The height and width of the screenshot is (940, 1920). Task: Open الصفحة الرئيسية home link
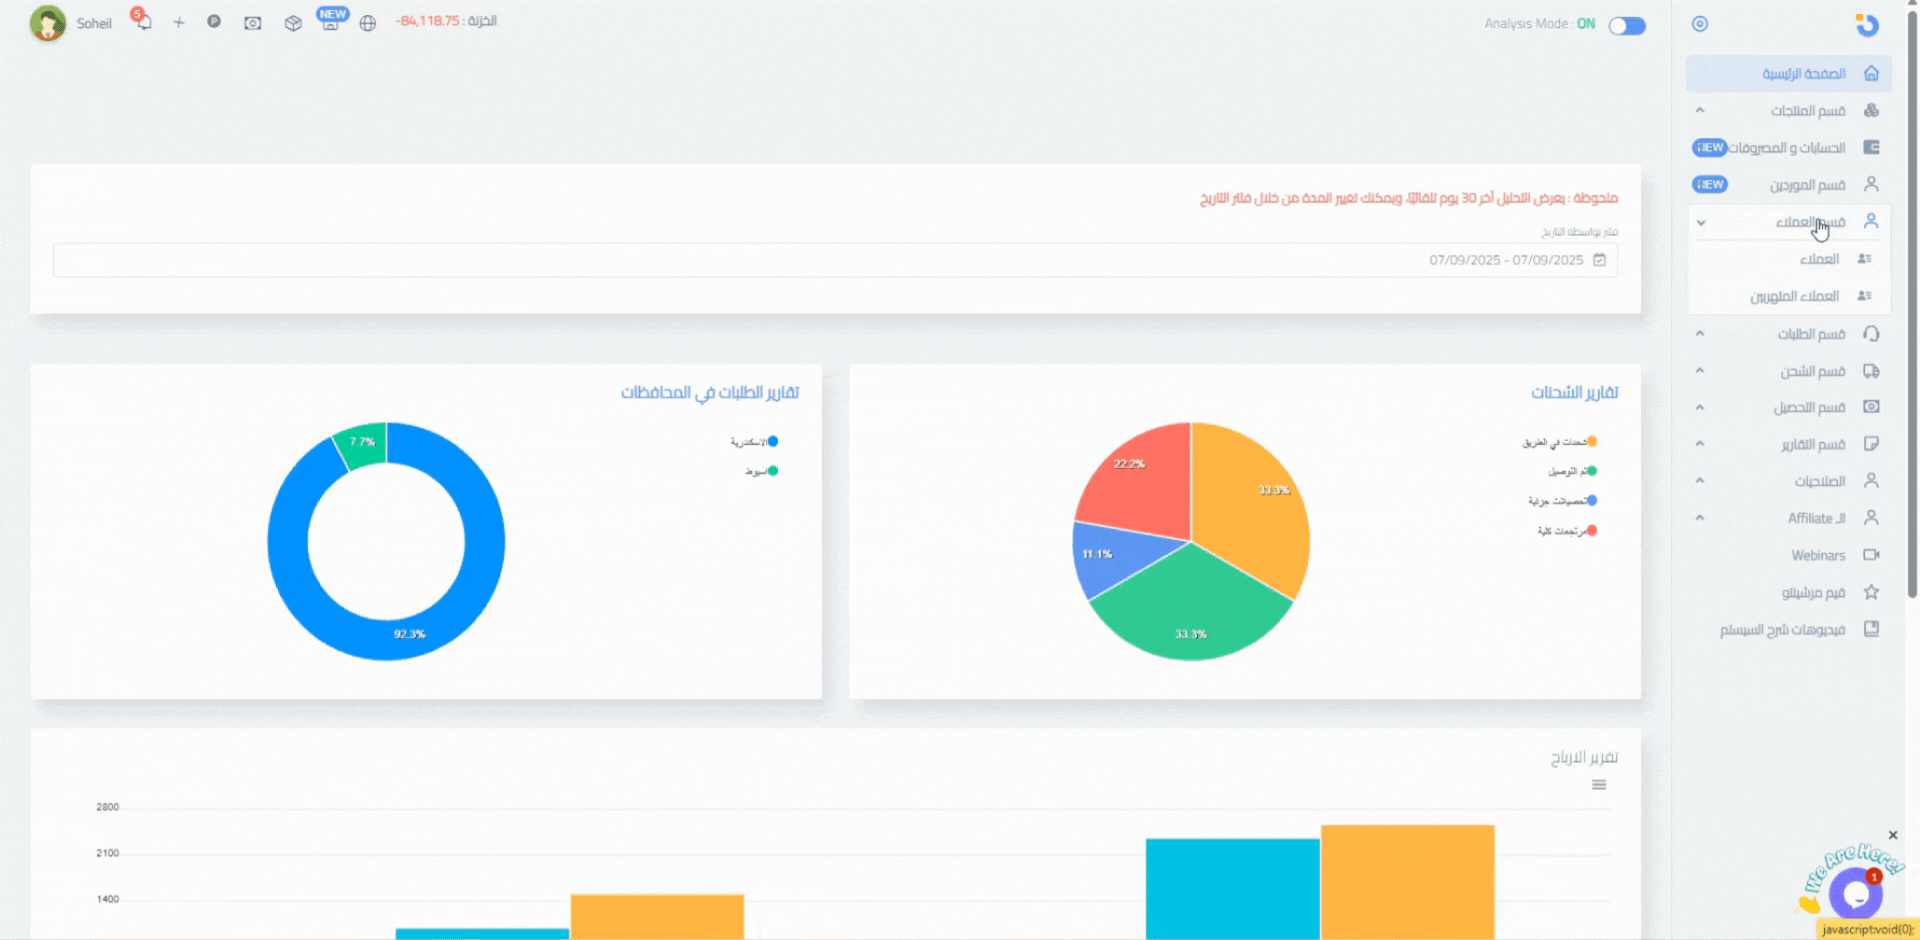pos(1803,74)
